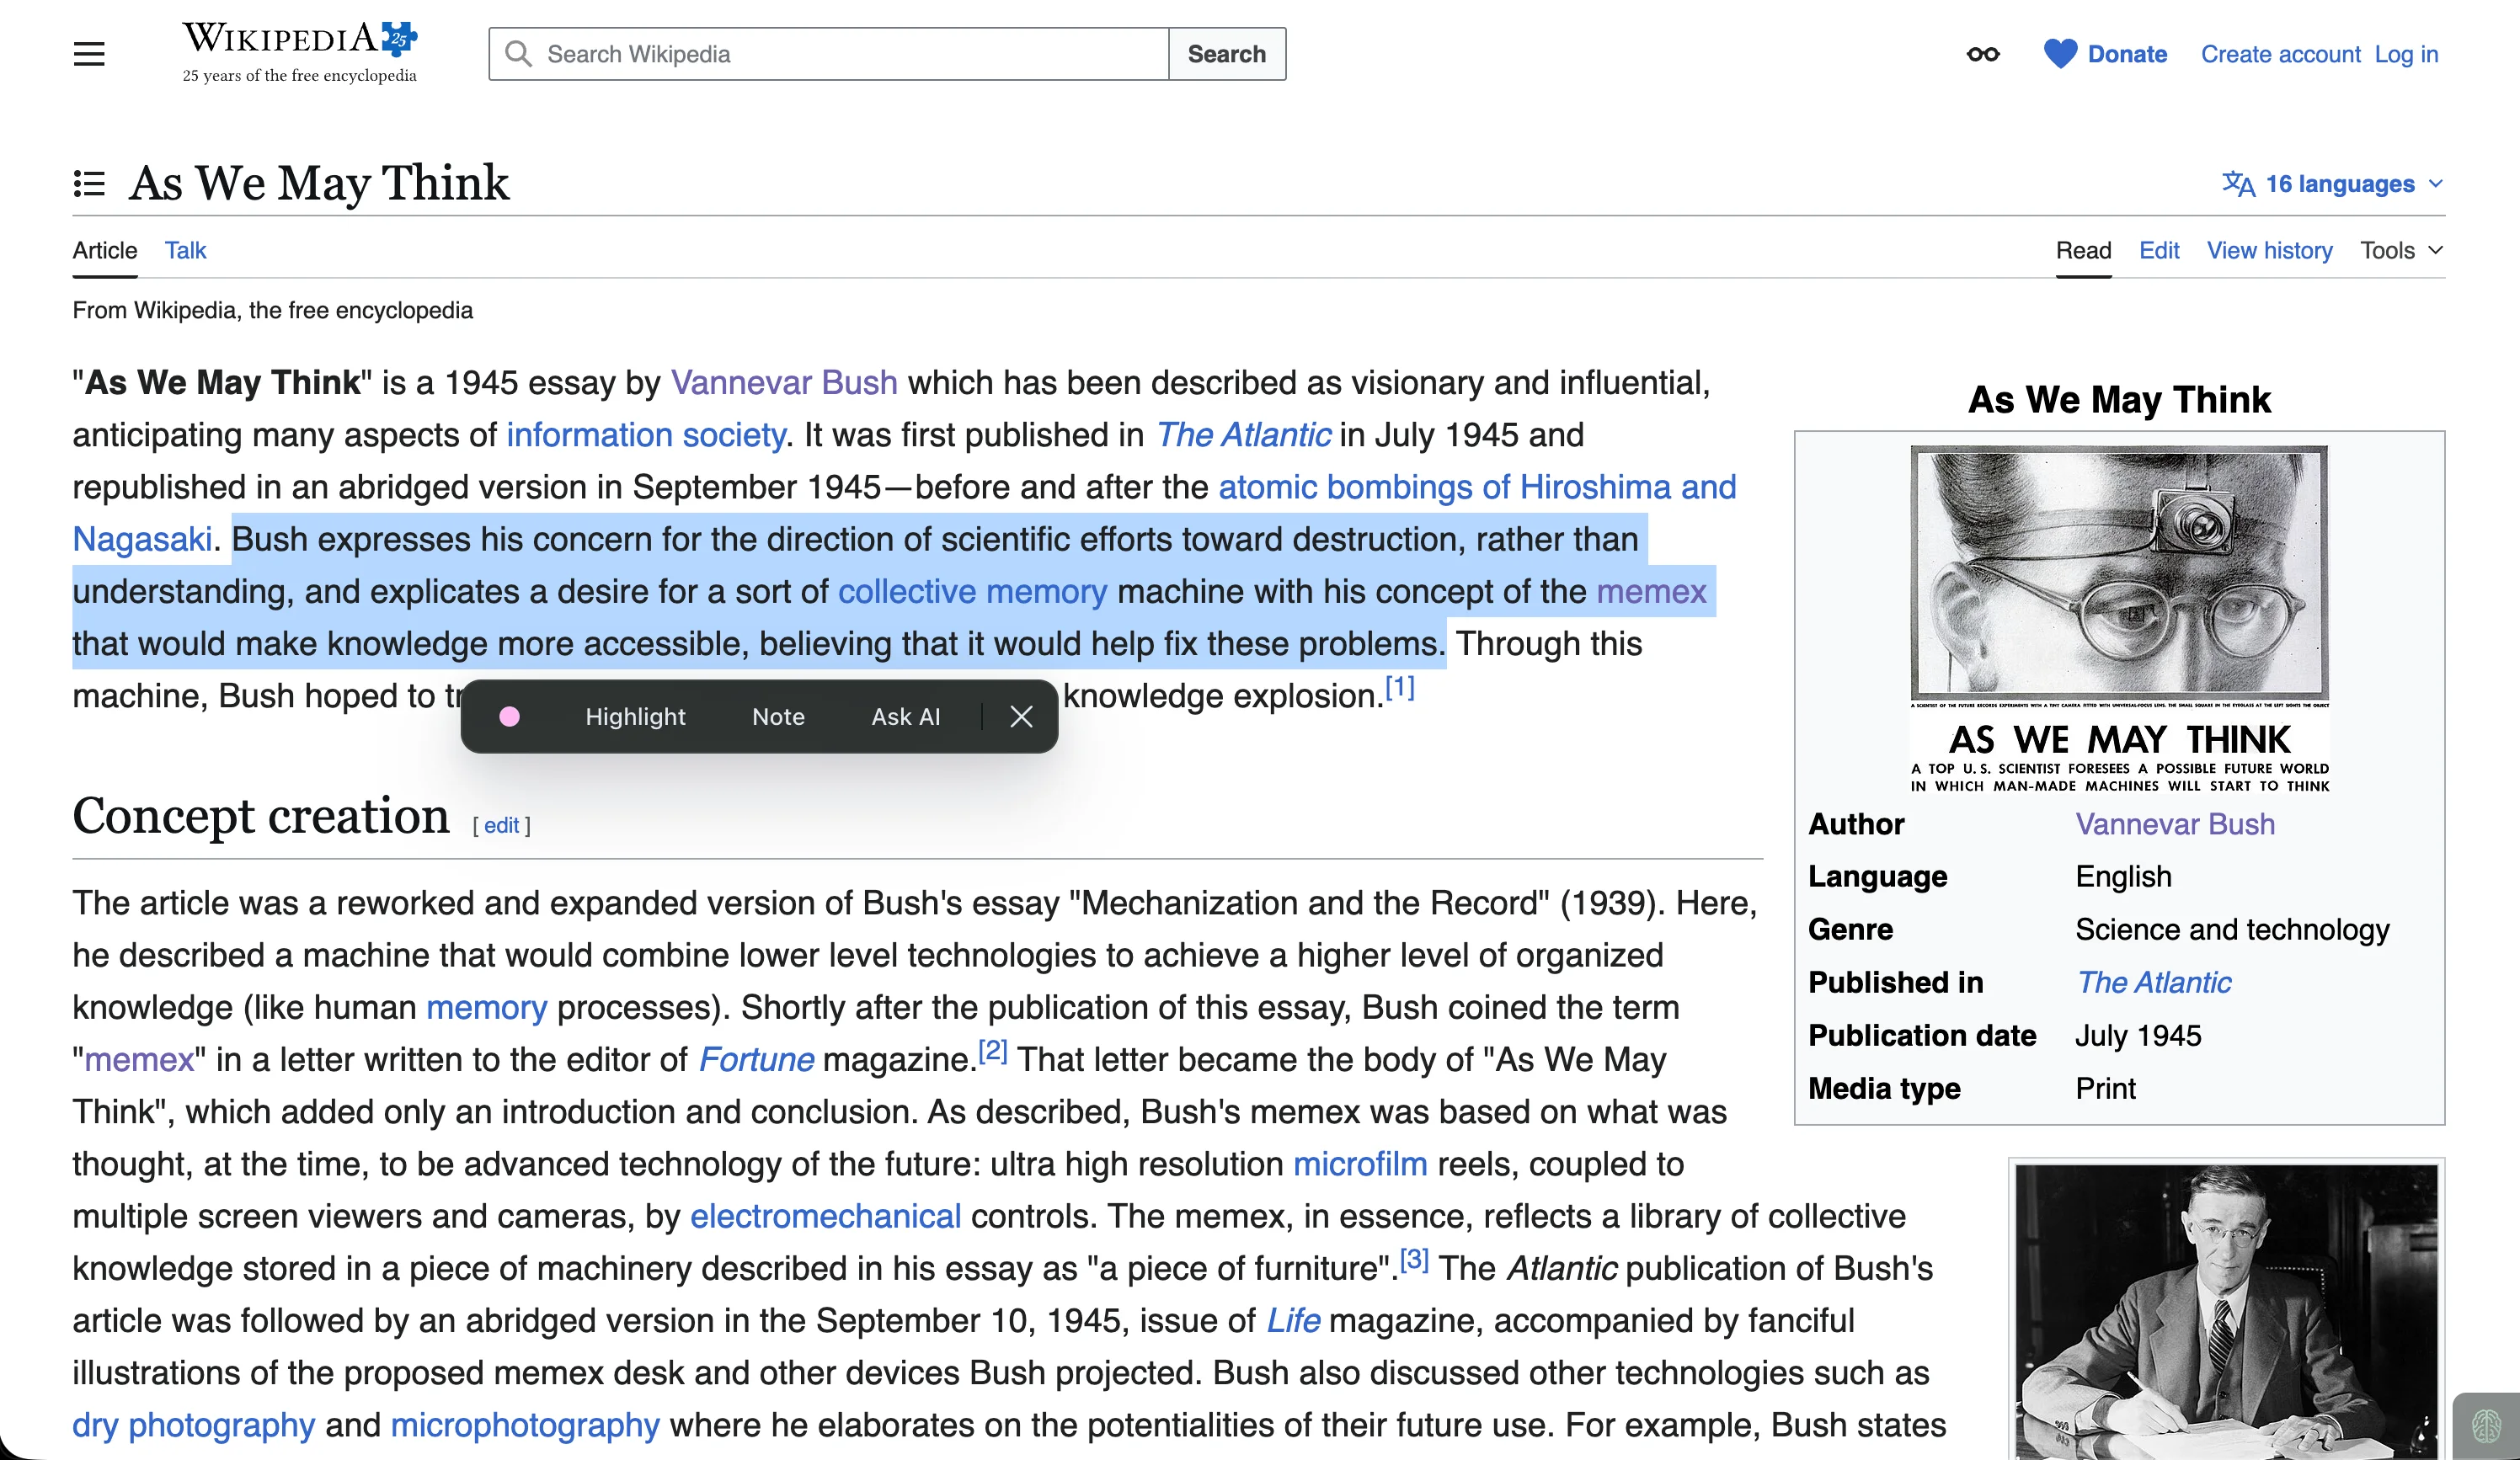This screenshot has width=2520, height=1460.
Task: Open the memory link in Concept creation
Action: [486, 1007]
